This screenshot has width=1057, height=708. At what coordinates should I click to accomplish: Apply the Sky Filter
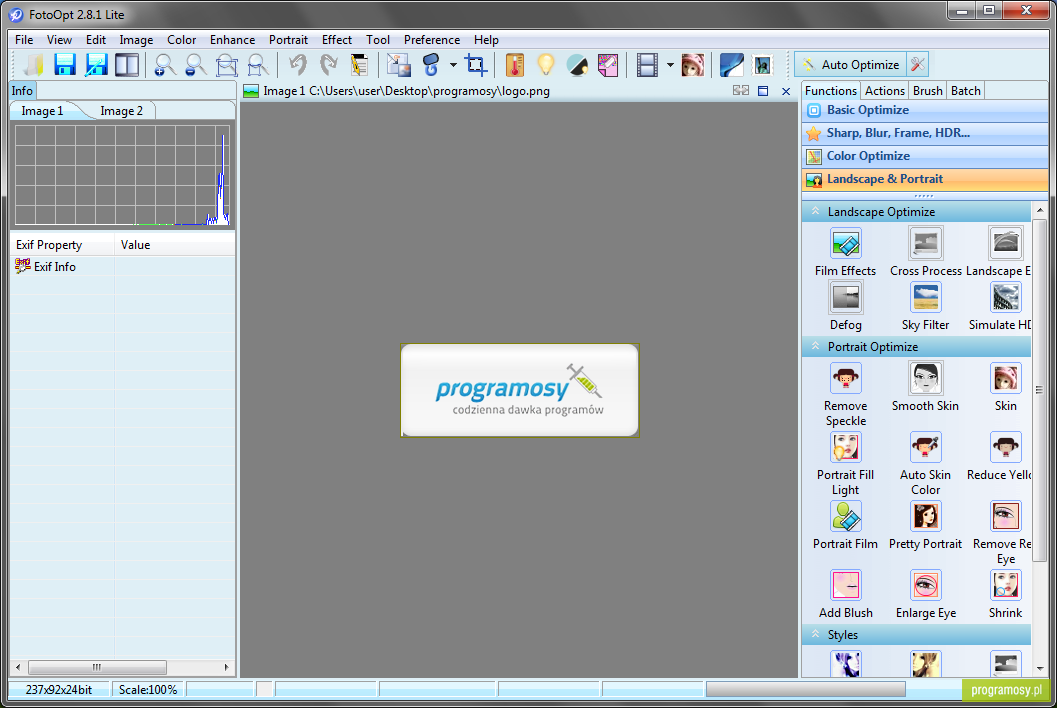tap(926, 307)
